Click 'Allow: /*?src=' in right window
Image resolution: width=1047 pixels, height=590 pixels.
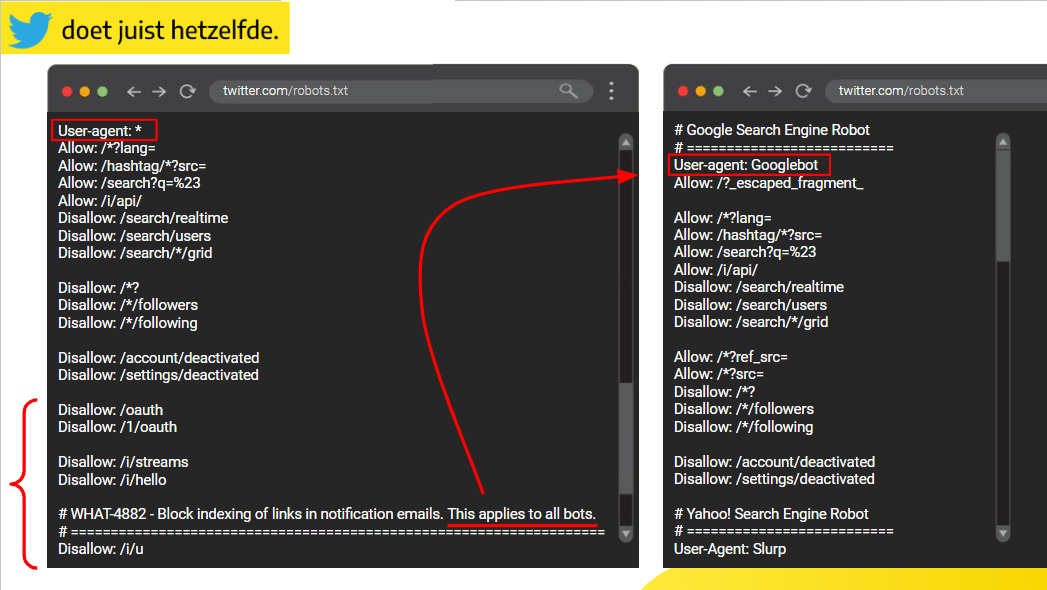718,374
